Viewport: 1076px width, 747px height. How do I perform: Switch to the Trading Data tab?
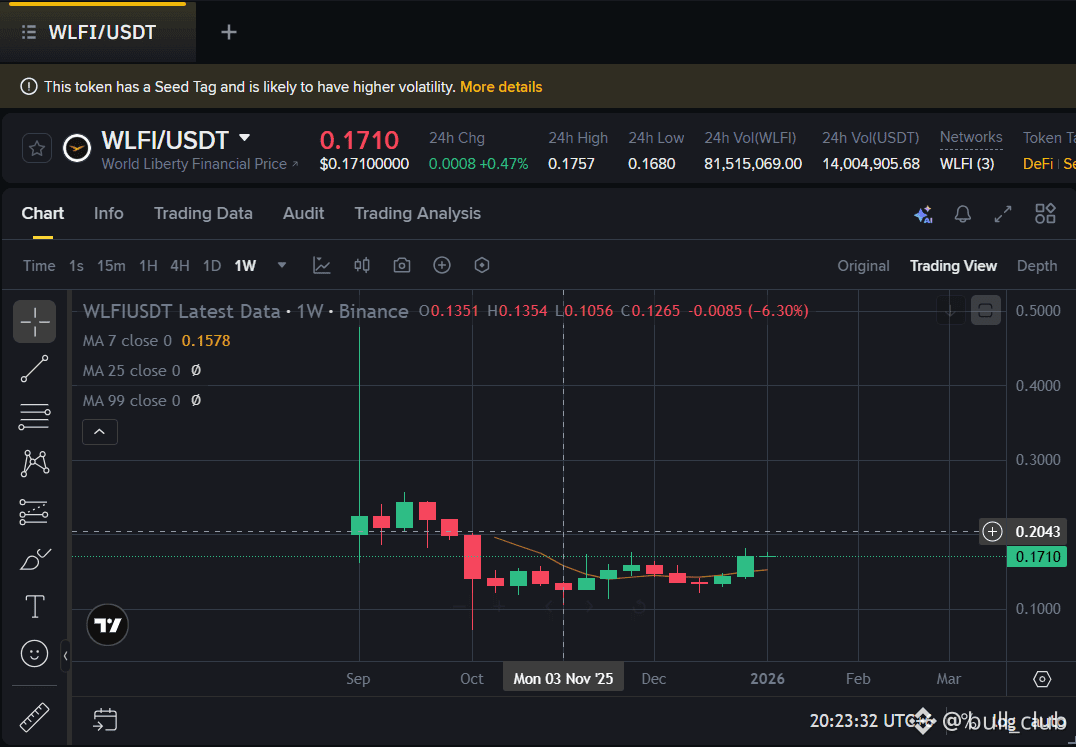coord(203,214)
